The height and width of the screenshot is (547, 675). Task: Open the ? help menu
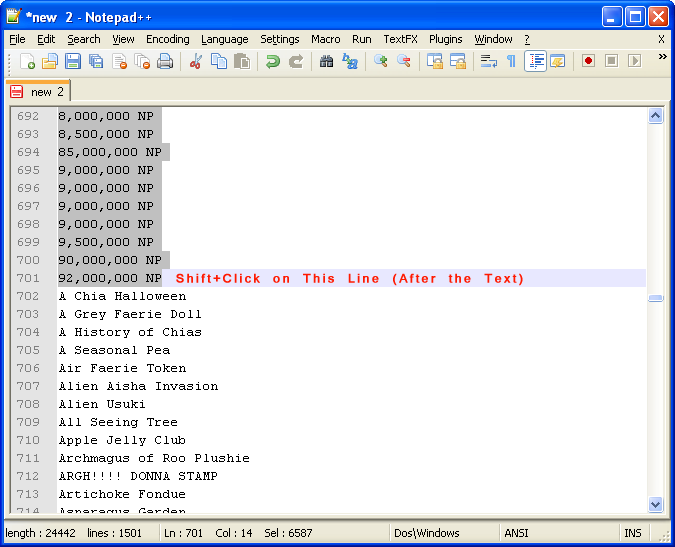tap(527, 39)
